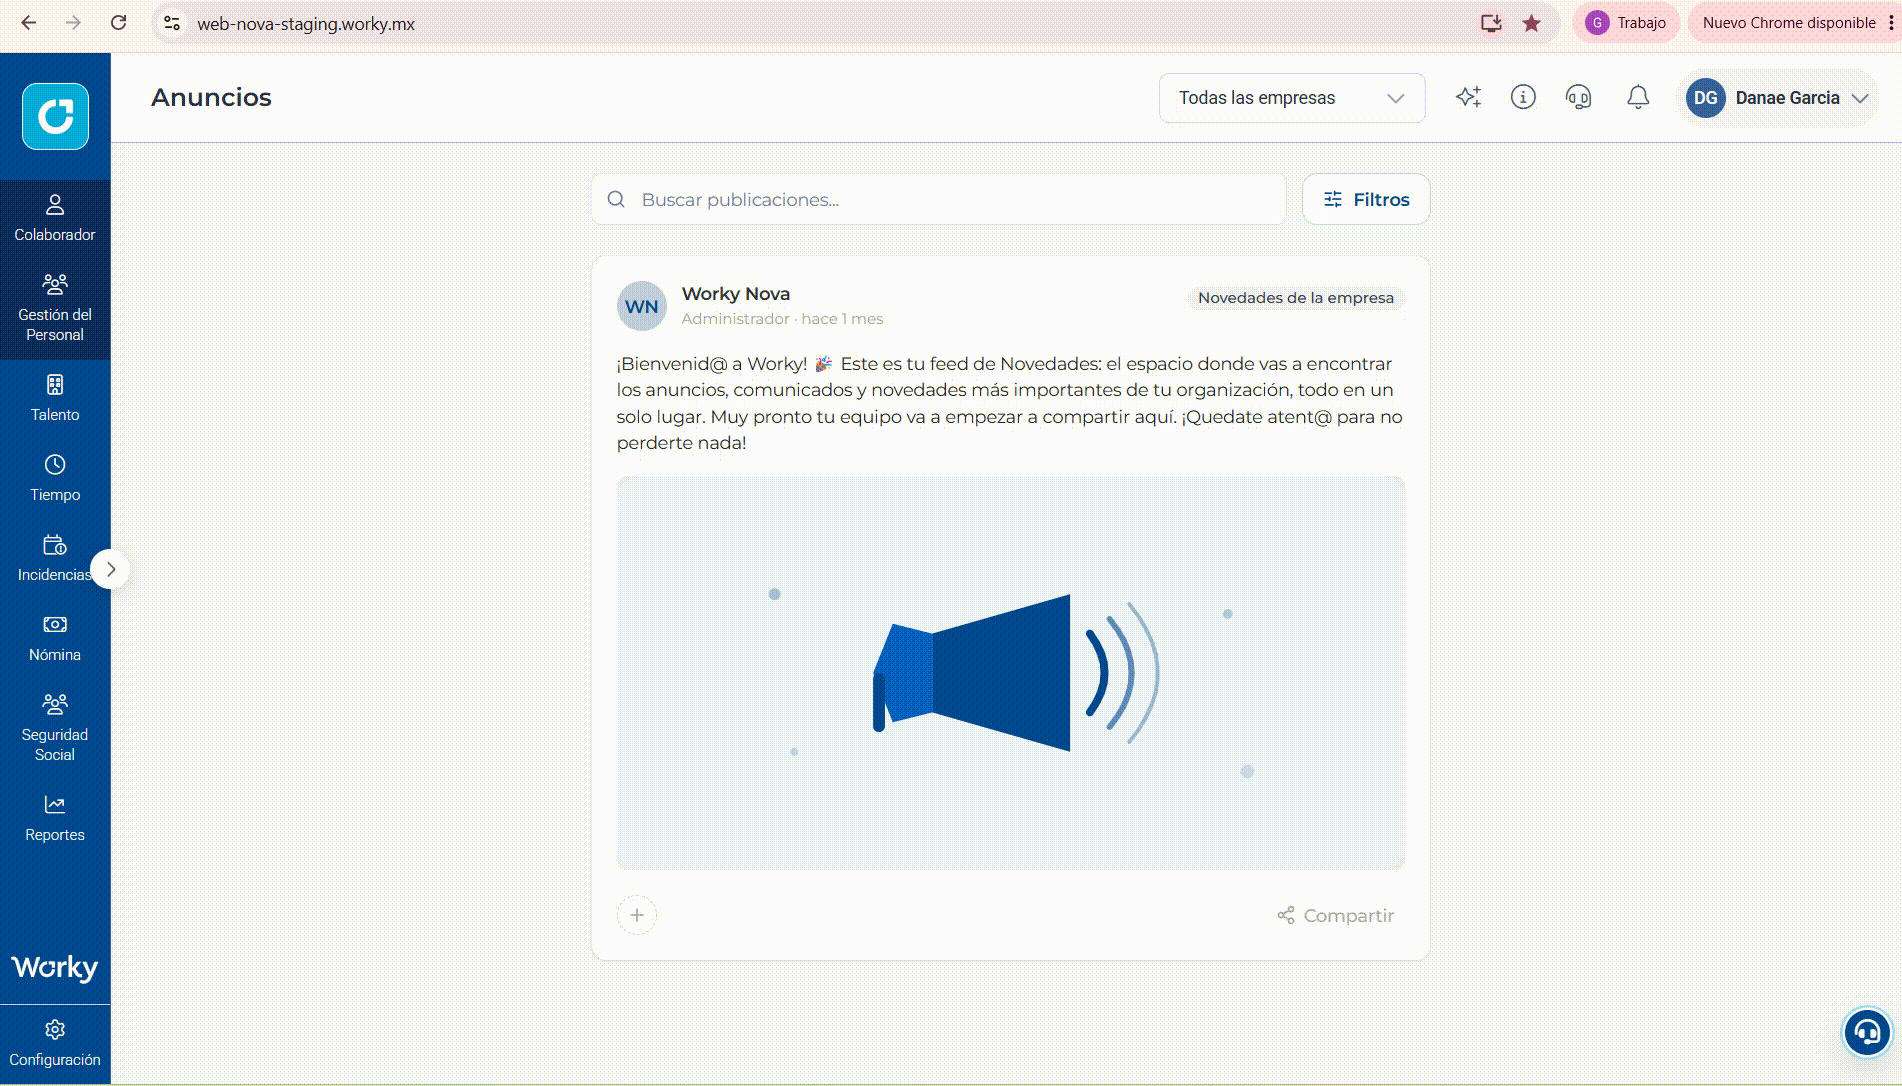Select Incidencias in the sidebar
The image size is (1902, 1086).
point(55,559)
